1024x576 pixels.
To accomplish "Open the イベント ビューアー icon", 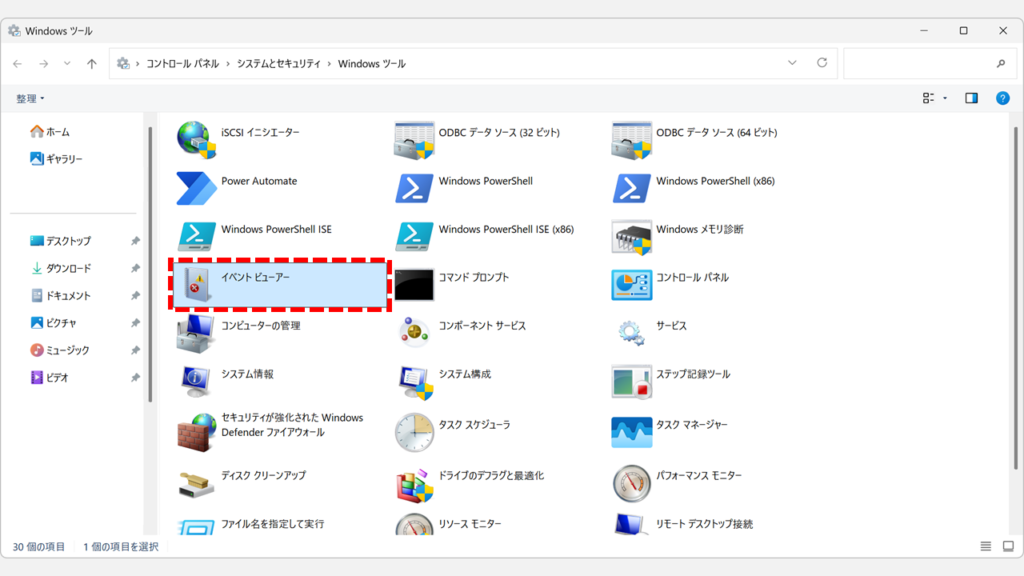I will pyautogui.click(x=196, y=284).
